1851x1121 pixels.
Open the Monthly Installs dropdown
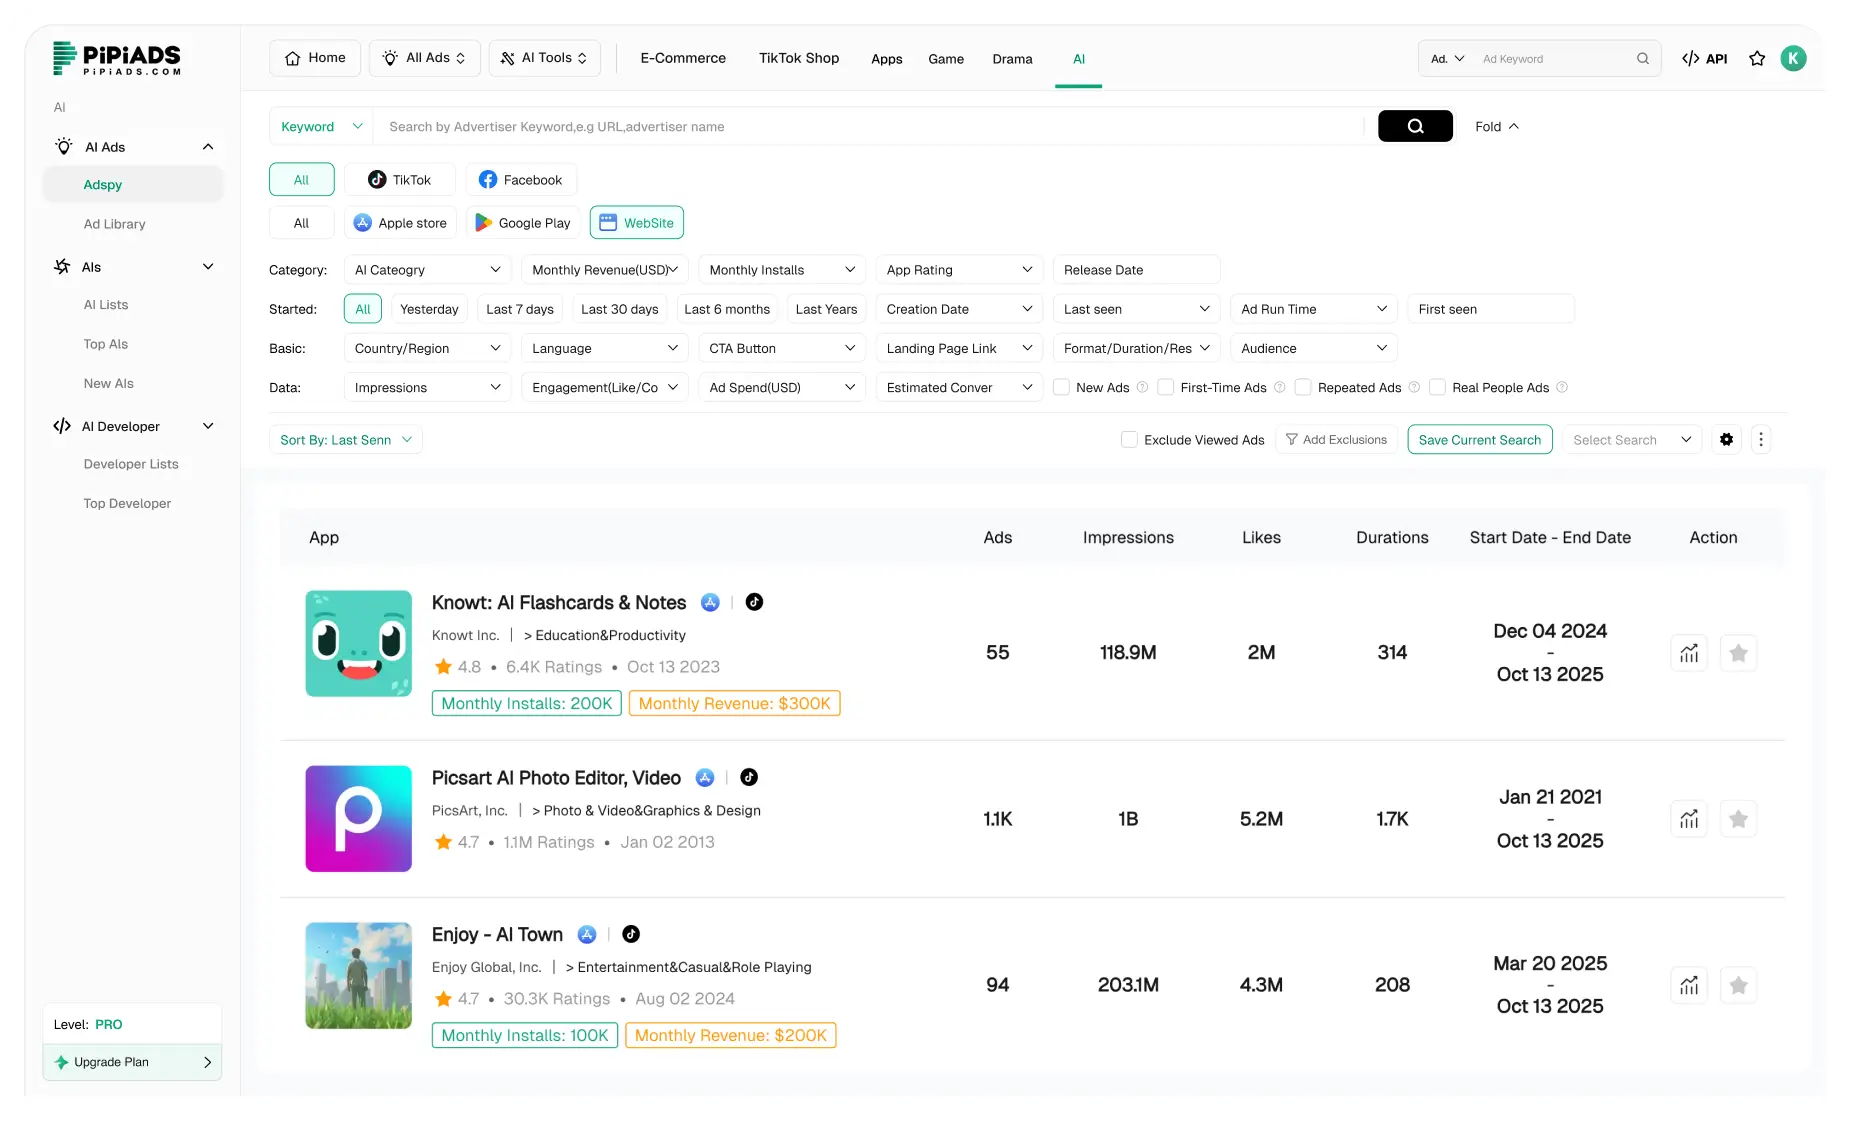(781, 269)
